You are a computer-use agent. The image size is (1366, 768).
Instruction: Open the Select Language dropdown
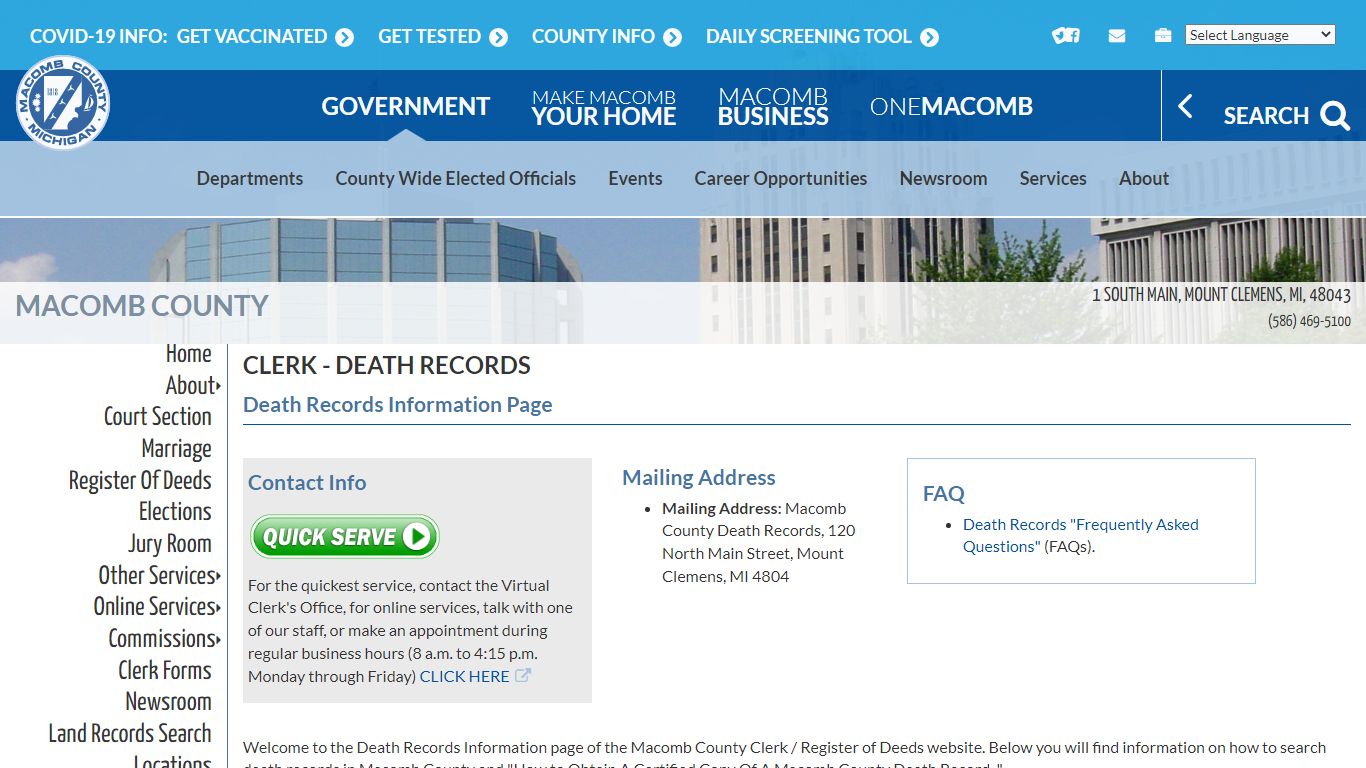point(1260,35)
